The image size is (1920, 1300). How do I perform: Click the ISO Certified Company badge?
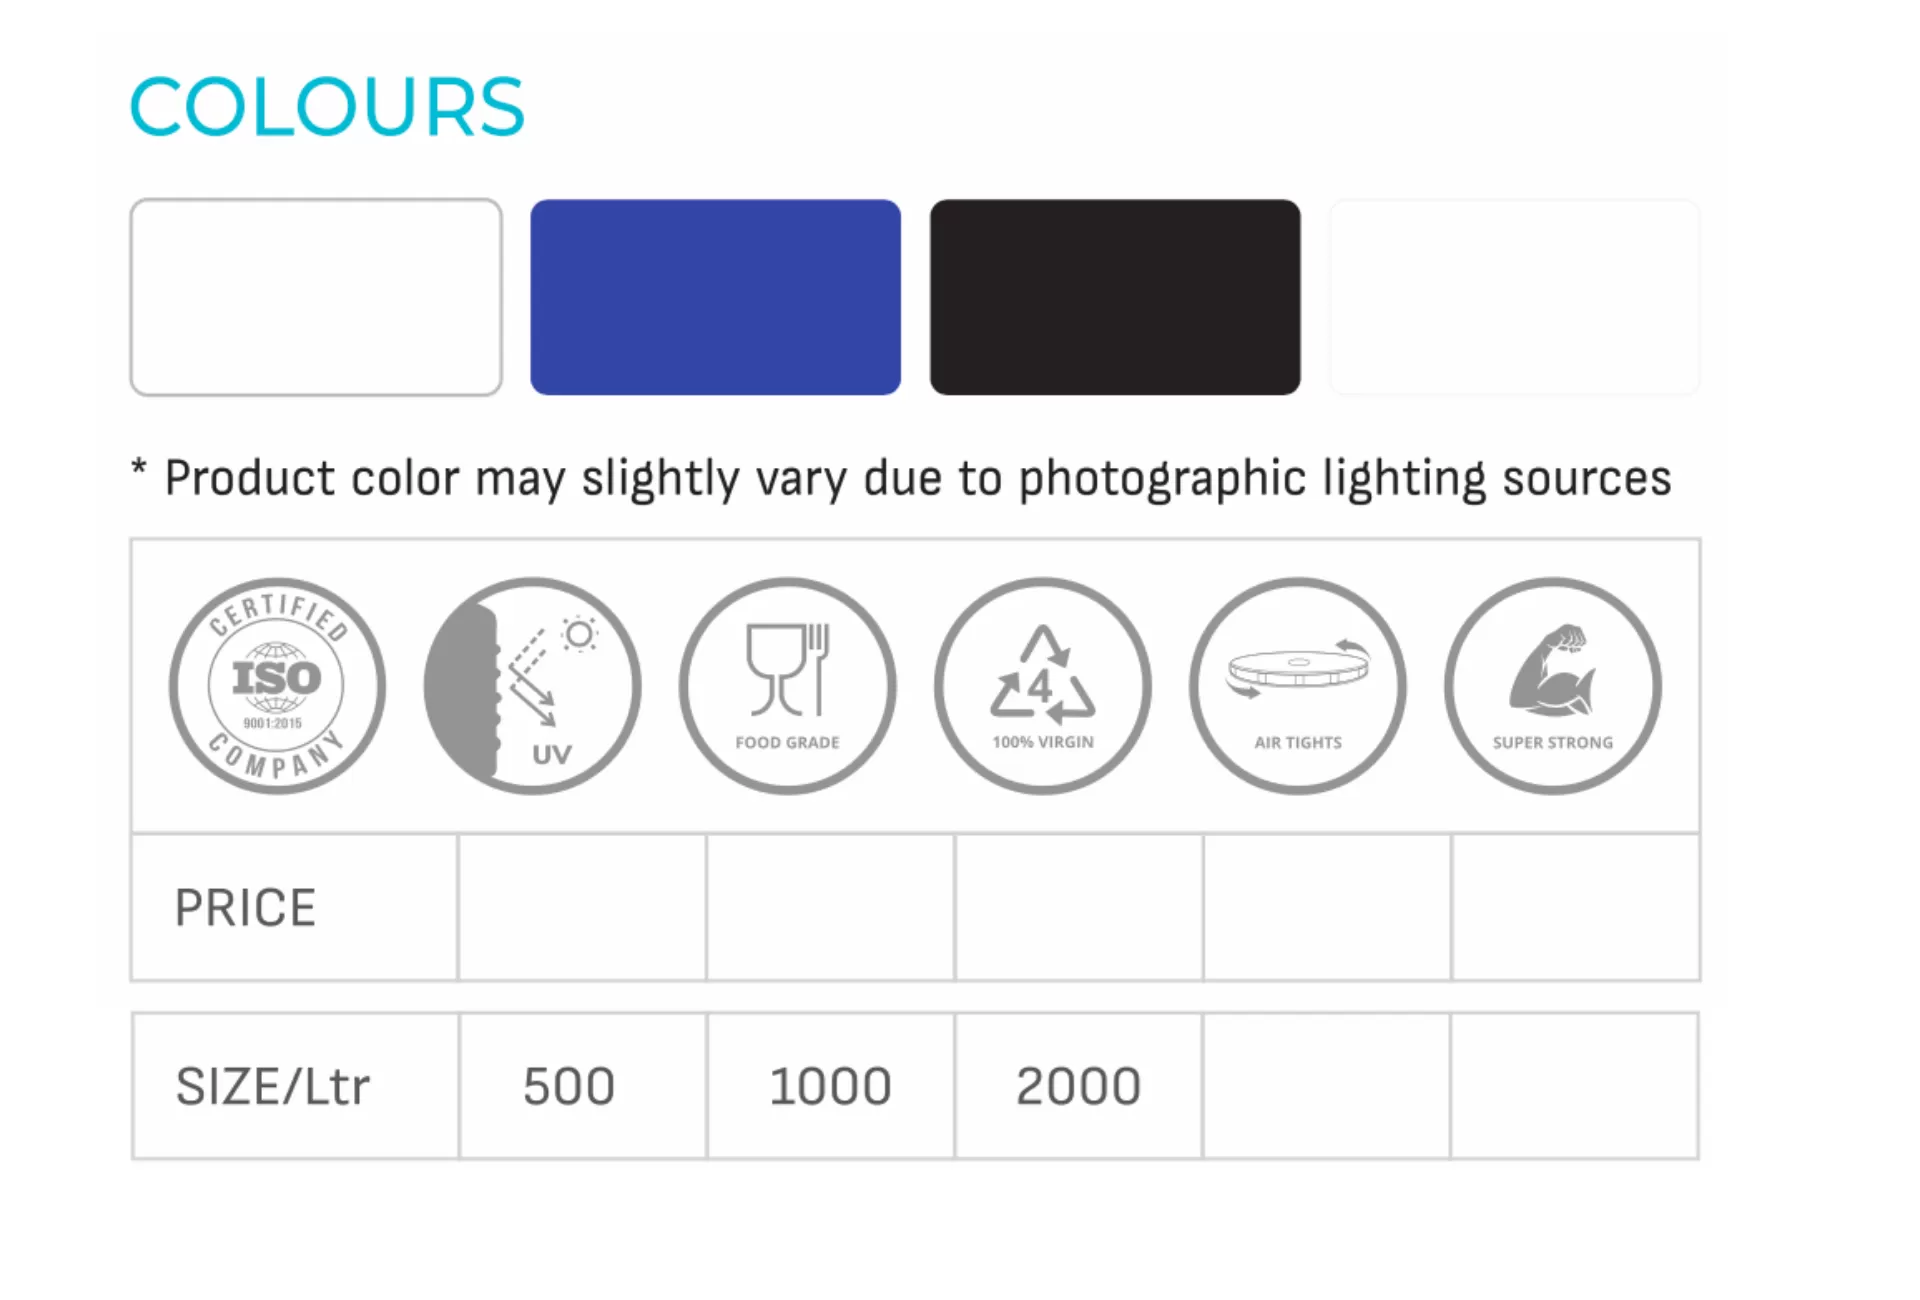(277, 686)
